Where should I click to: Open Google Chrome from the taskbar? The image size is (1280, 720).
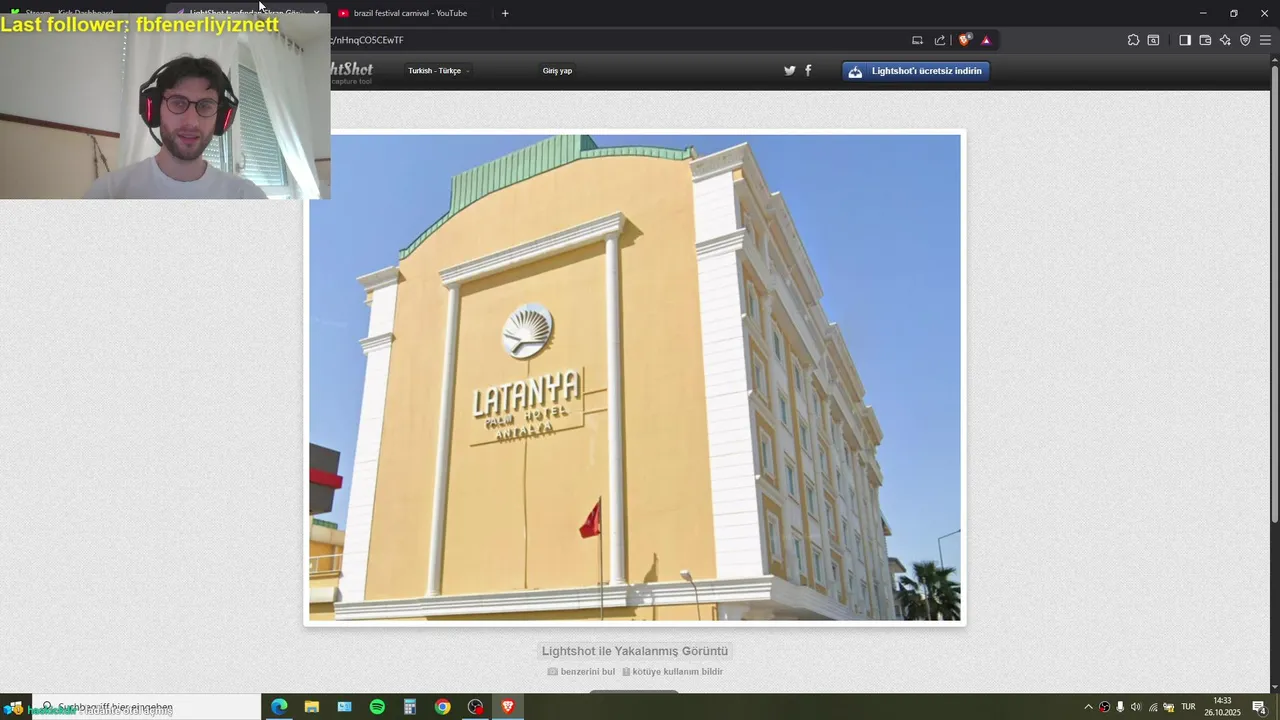click(442, 707)
